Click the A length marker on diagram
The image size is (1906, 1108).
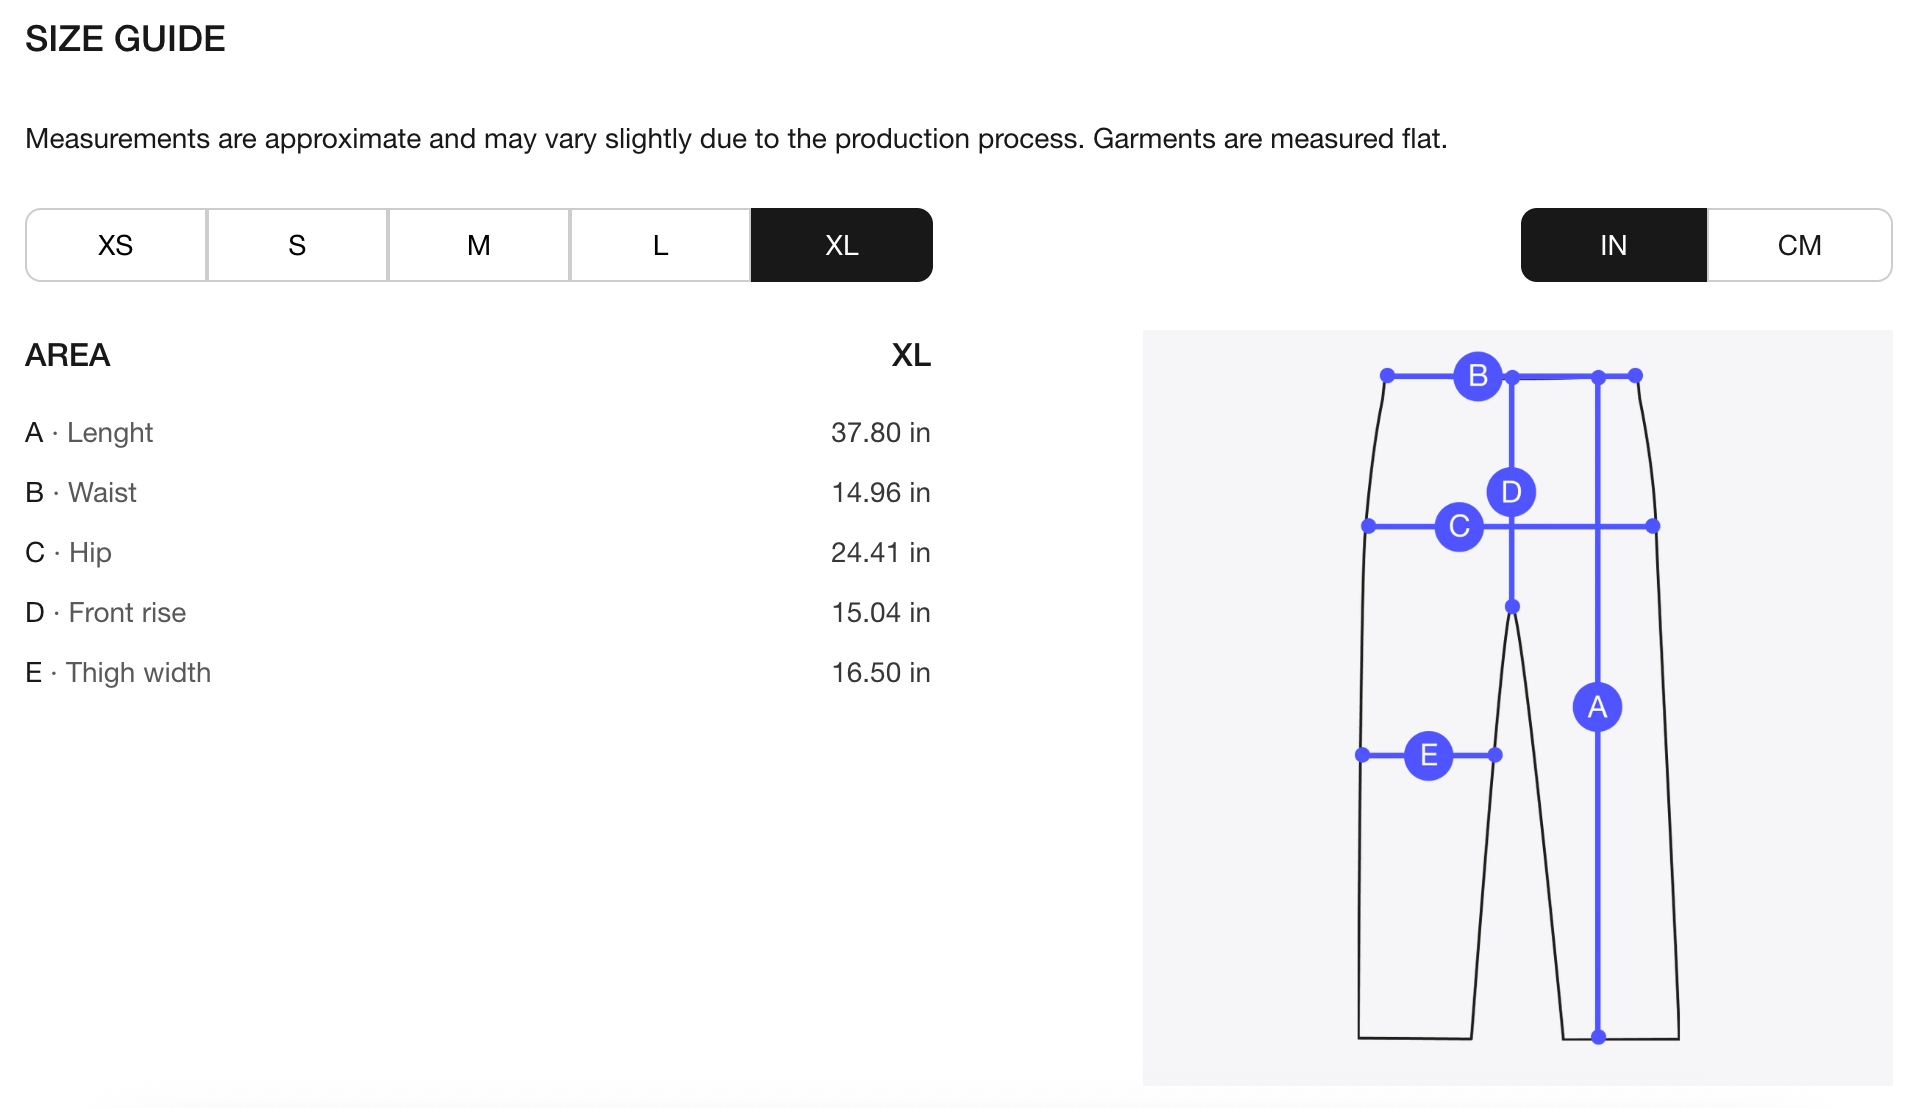(1597, 707)
